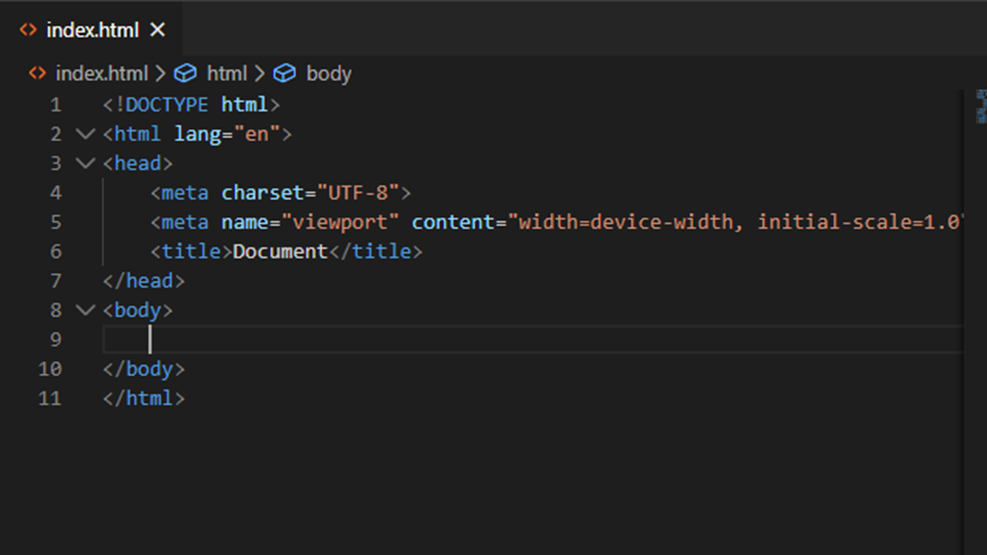This screenshot has height=555, width=987.
Task: Click the Document text inside the title tag
Action: point(280,251)
